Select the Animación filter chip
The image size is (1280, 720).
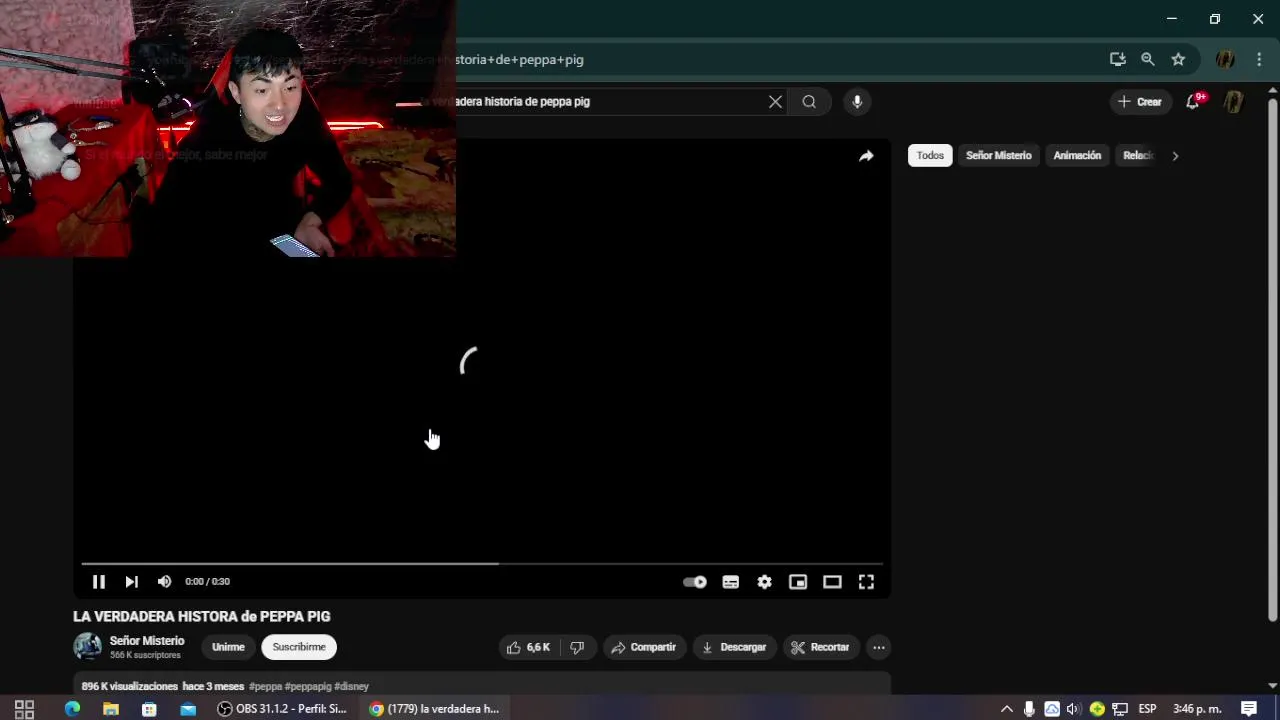point(1077,155)
